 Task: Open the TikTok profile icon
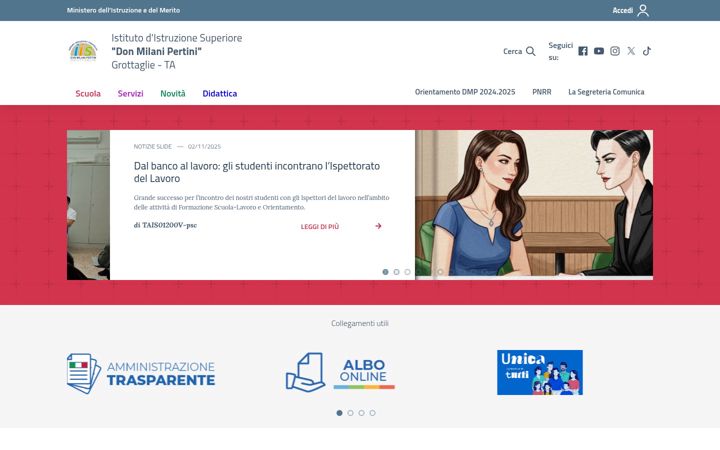coord(647,51)
